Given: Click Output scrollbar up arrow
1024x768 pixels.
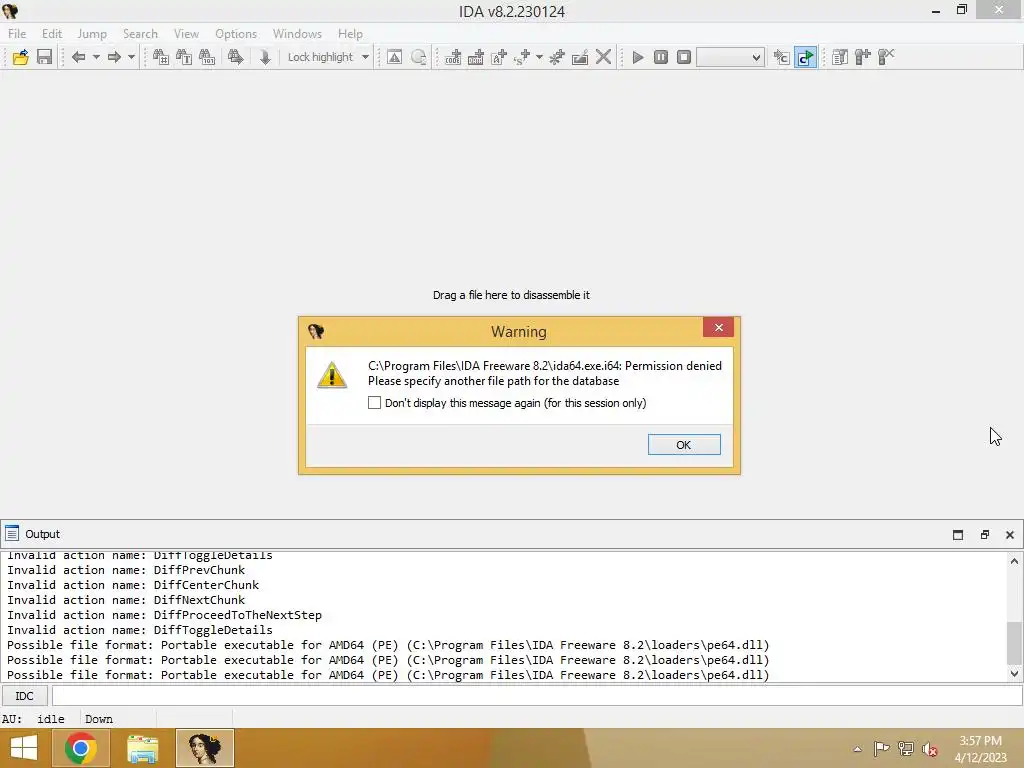Looking at the screenshot, I should click(x=1014, y=561).
